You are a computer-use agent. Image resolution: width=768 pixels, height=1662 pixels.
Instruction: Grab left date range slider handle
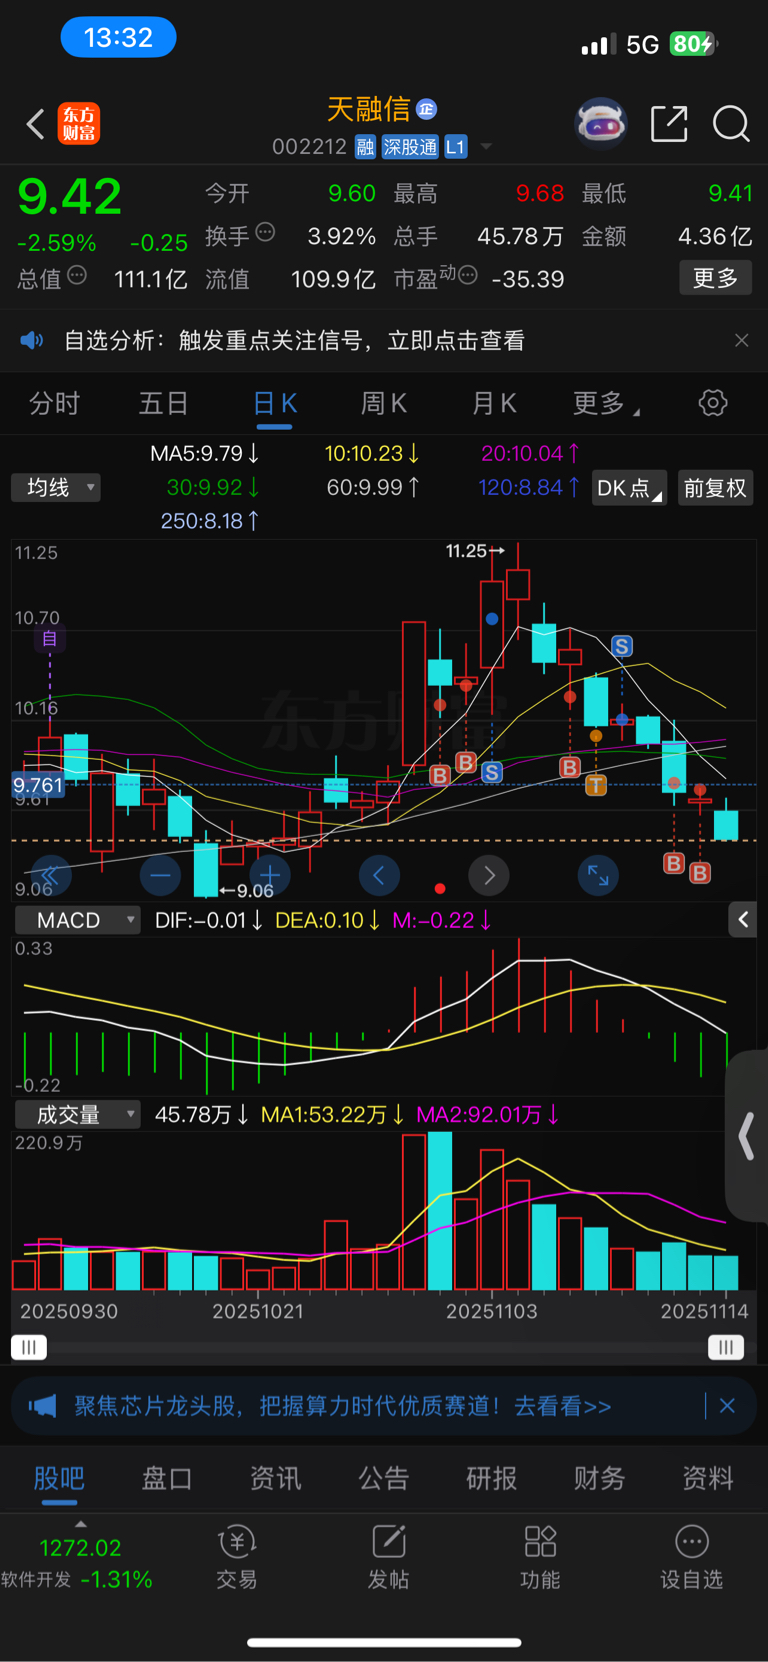29,1347
